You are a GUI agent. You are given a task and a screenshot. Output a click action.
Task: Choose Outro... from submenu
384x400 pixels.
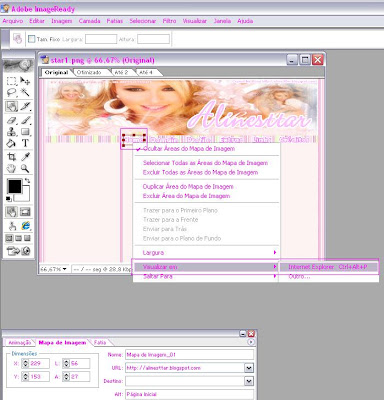[x=328, y=276]
